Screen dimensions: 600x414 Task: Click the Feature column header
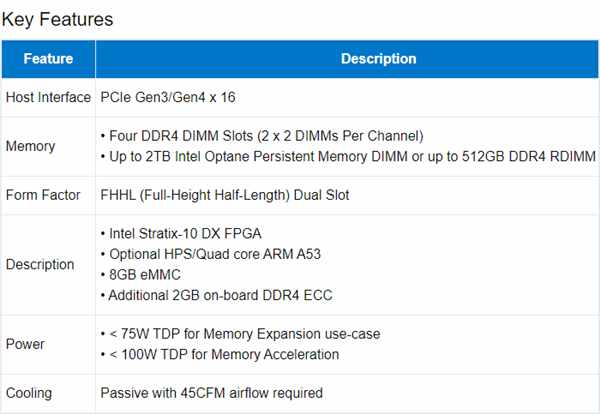48,59
